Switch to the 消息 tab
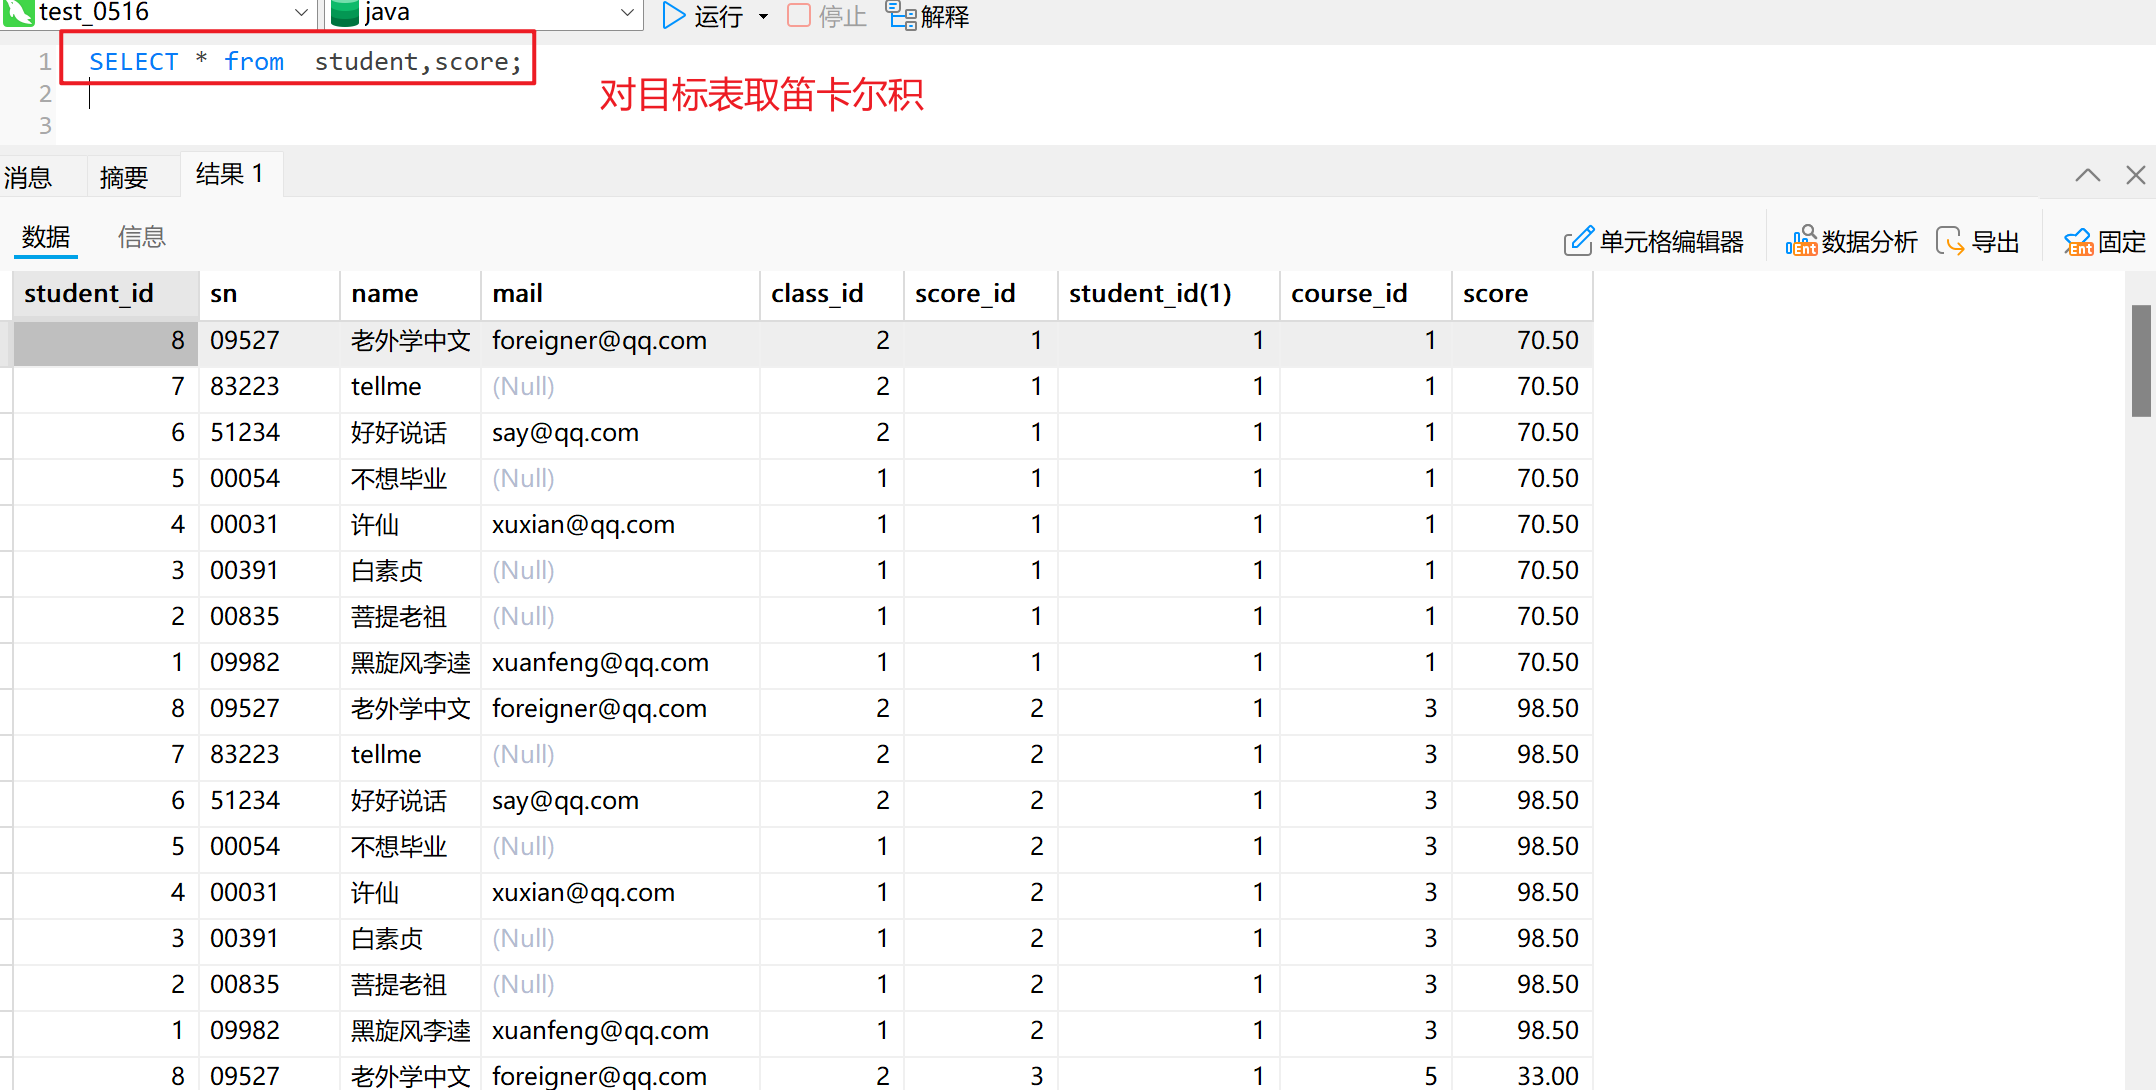 (x=28, y=177)
